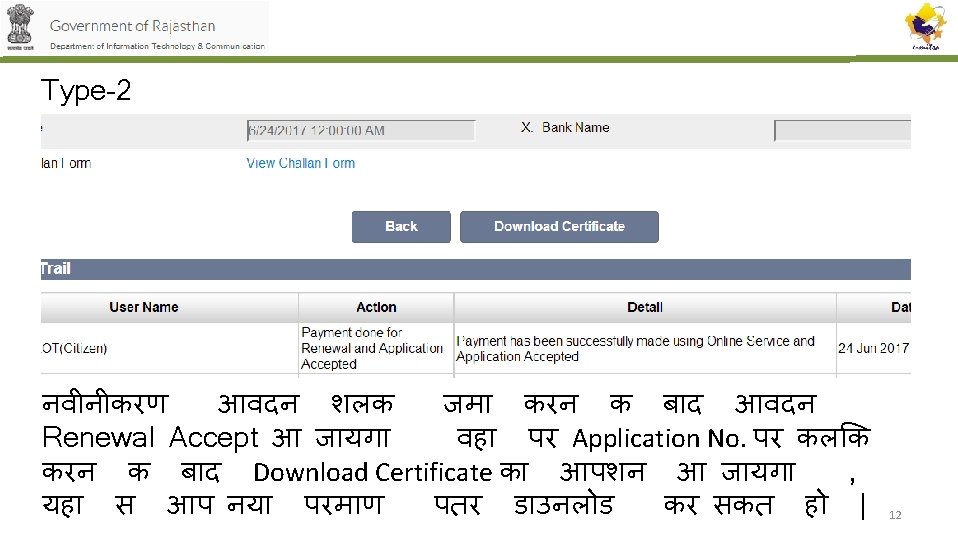Click the User Name column header

pyautogui.click(x=169, y=307)
